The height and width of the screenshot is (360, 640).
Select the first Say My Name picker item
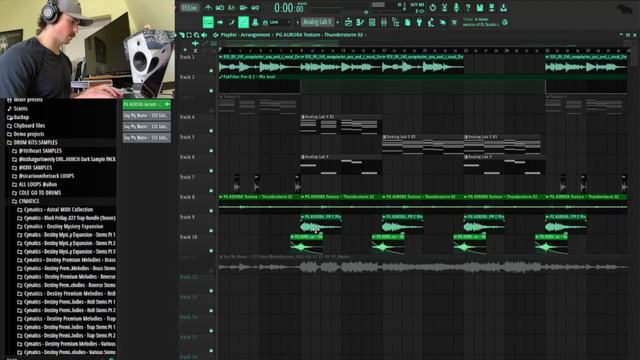click(x=147, y=116)
